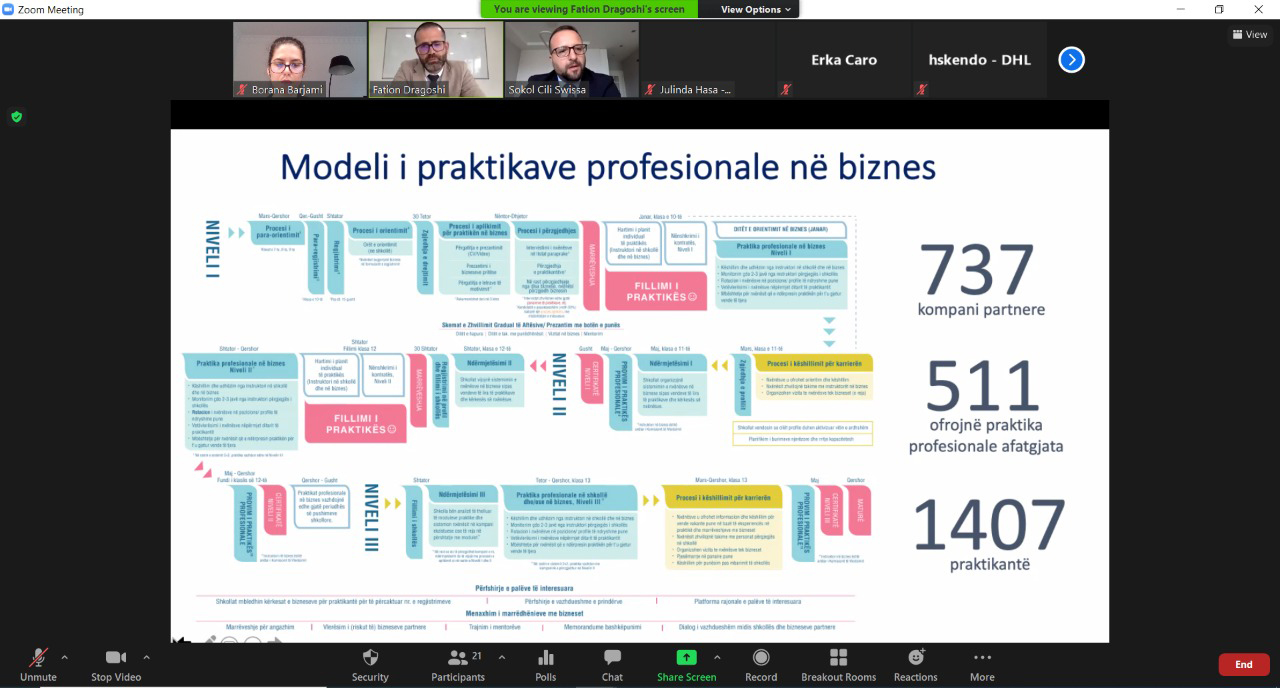Expand the Share Screen options arrow
Image resolution: width=1280 pixels, height=688 pixels.
pos(717,657)
